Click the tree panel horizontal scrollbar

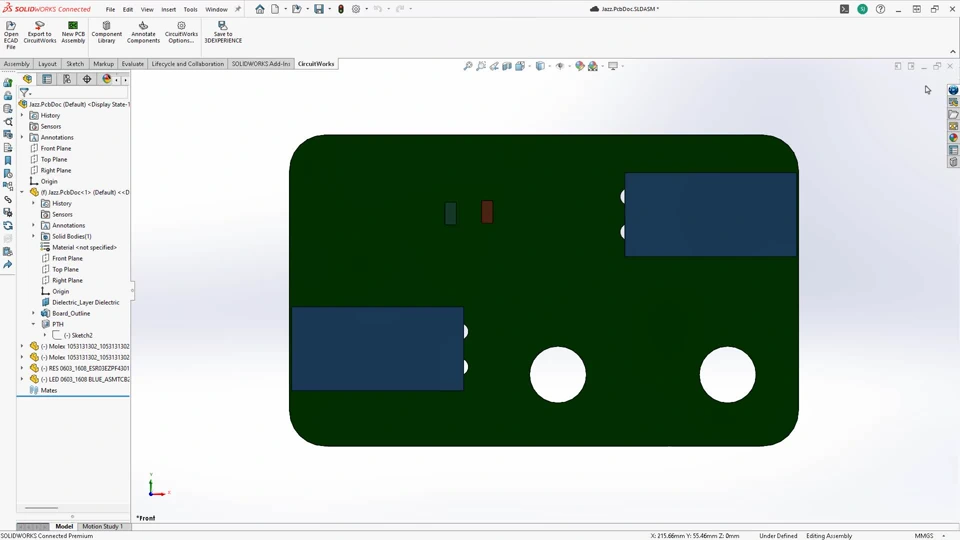click(x=41, y=508)
